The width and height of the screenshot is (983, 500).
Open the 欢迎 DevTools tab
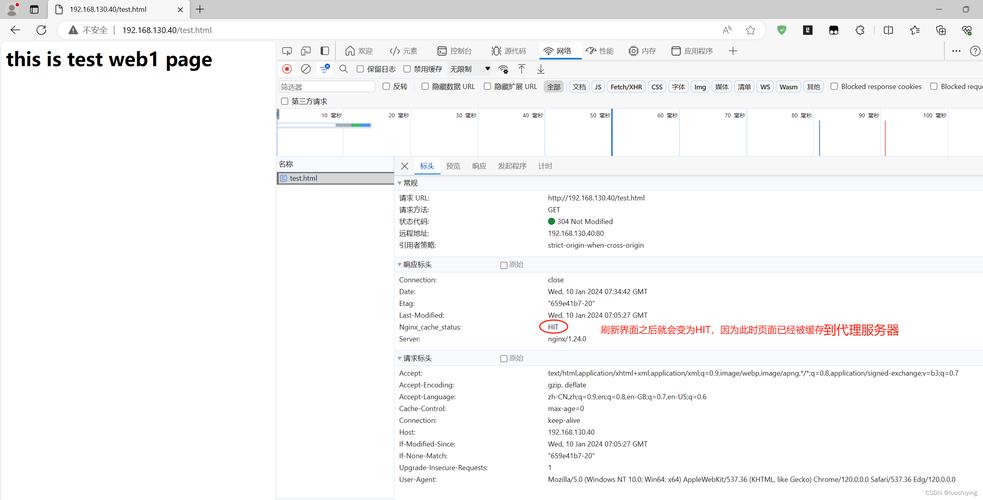coord(359,51)
